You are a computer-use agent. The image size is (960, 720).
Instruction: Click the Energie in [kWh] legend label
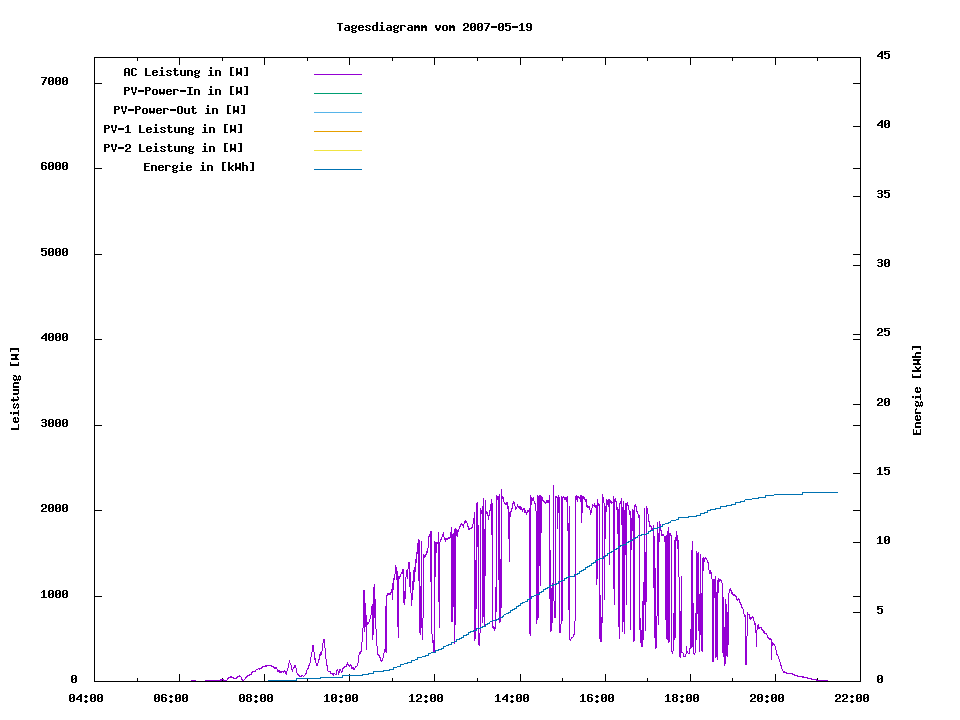tap(199, 167)
